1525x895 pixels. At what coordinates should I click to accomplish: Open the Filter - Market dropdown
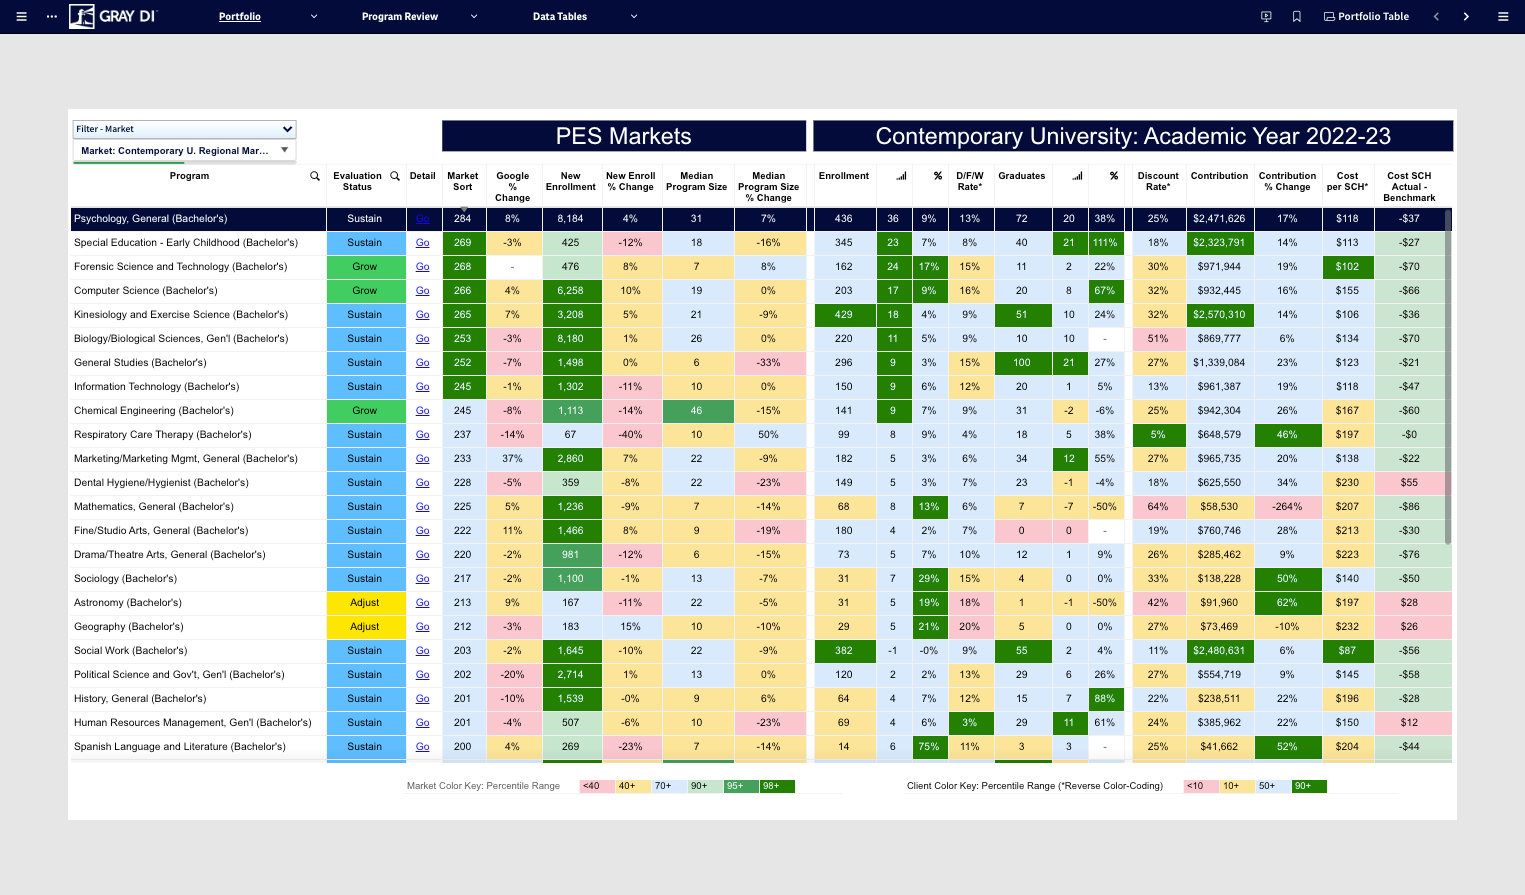[184, 129]
